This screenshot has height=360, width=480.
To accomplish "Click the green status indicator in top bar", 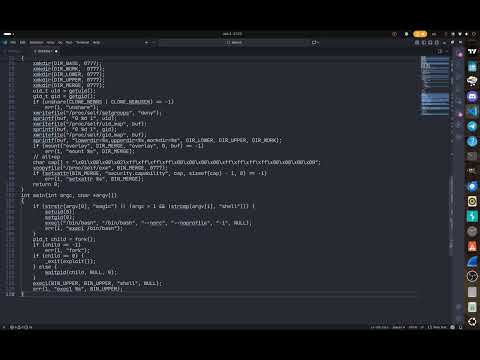I will tap(406, 34).
